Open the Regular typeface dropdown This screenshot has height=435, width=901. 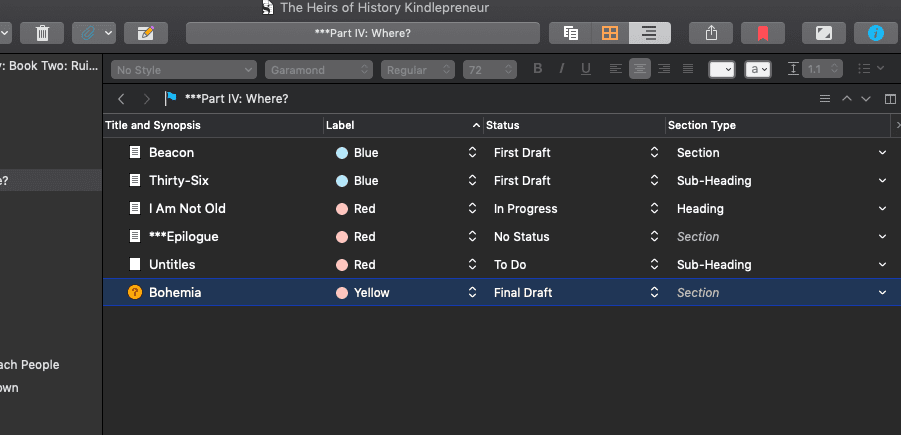[418, 70]
